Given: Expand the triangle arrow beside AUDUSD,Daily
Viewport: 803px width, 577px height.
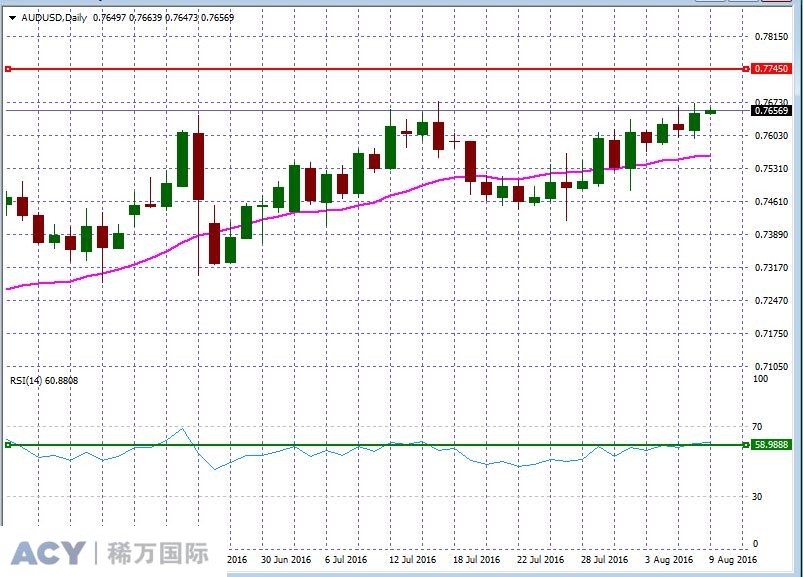Looking at the screenshot, I should pyautogui.click(x=12, y=18).
